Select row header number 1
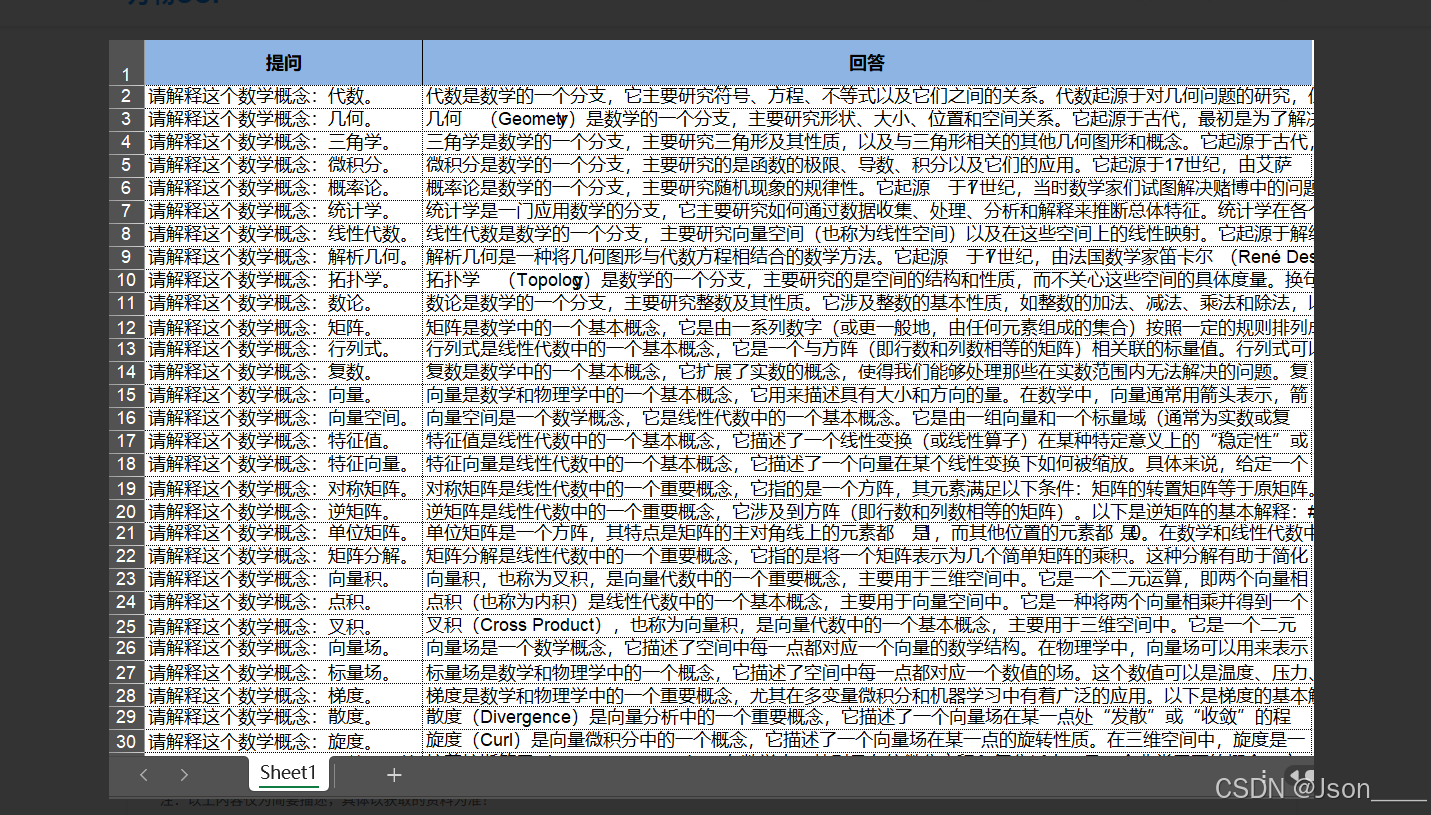 pos(126,63)
